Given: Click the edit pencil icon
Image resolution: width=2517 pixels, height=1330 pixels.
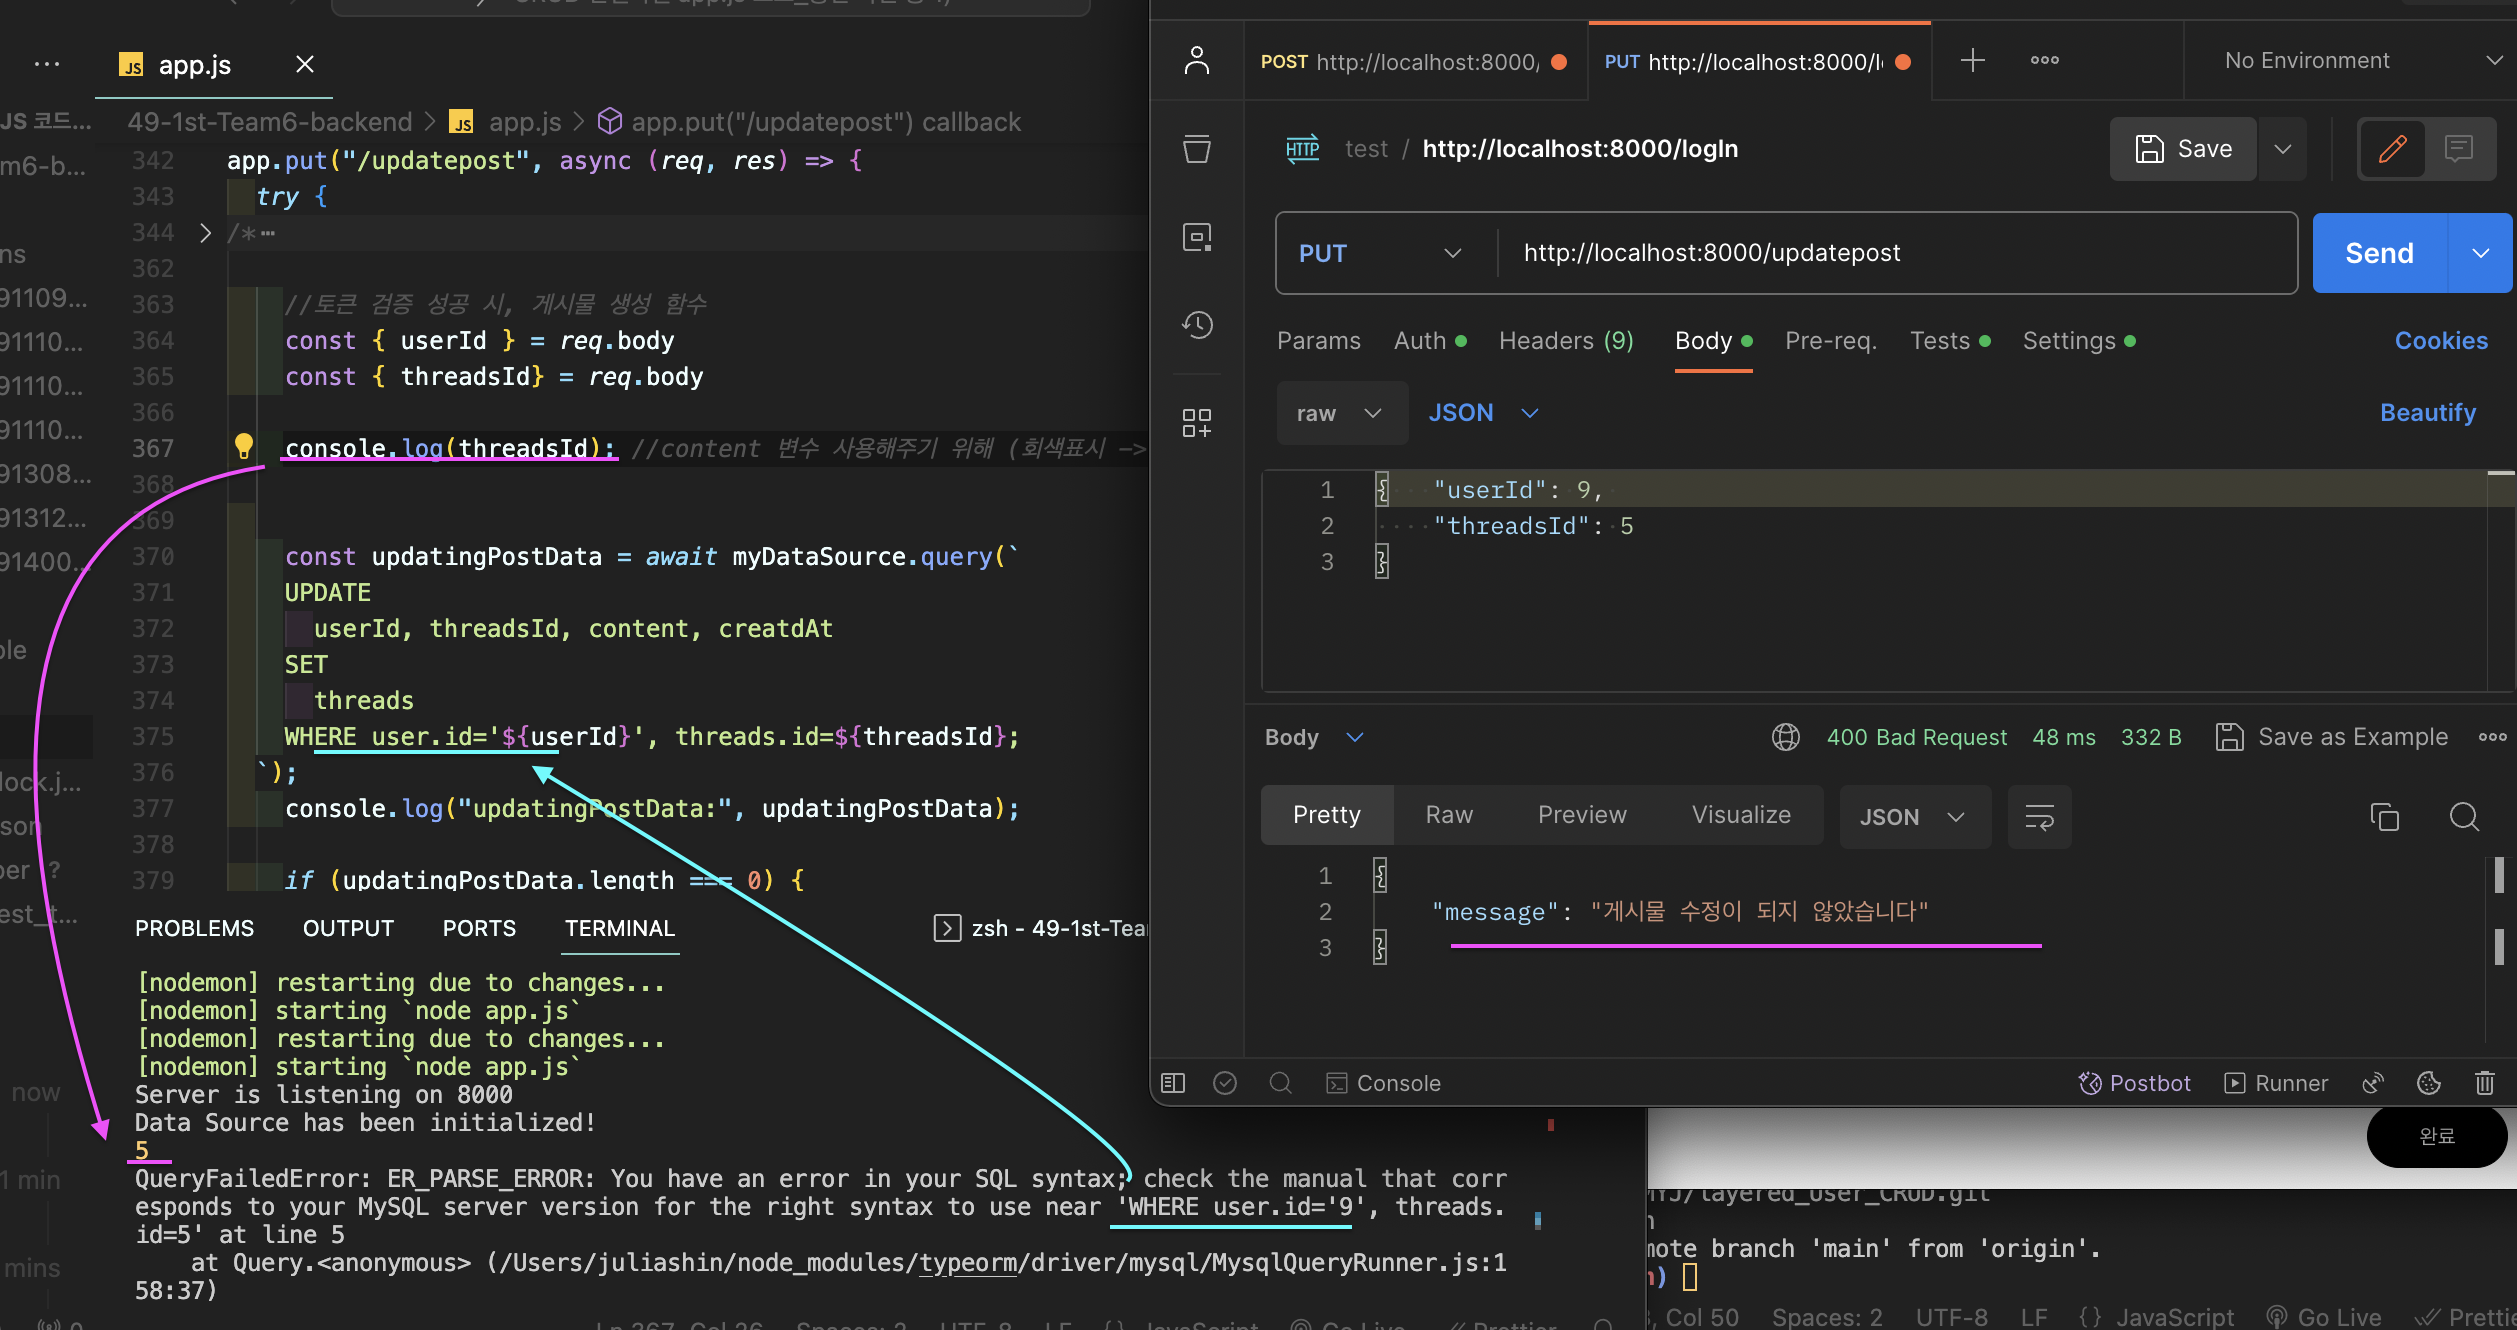Looking at the screenshot, I should pyautogui.click(x=2392, y=149).
